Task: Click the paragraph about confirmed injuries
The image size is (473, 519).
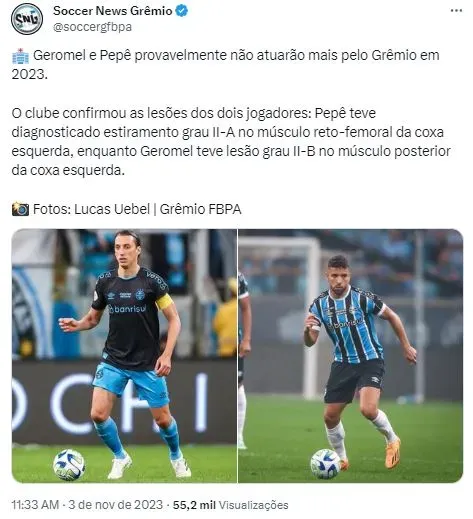Action: (231, 142)
